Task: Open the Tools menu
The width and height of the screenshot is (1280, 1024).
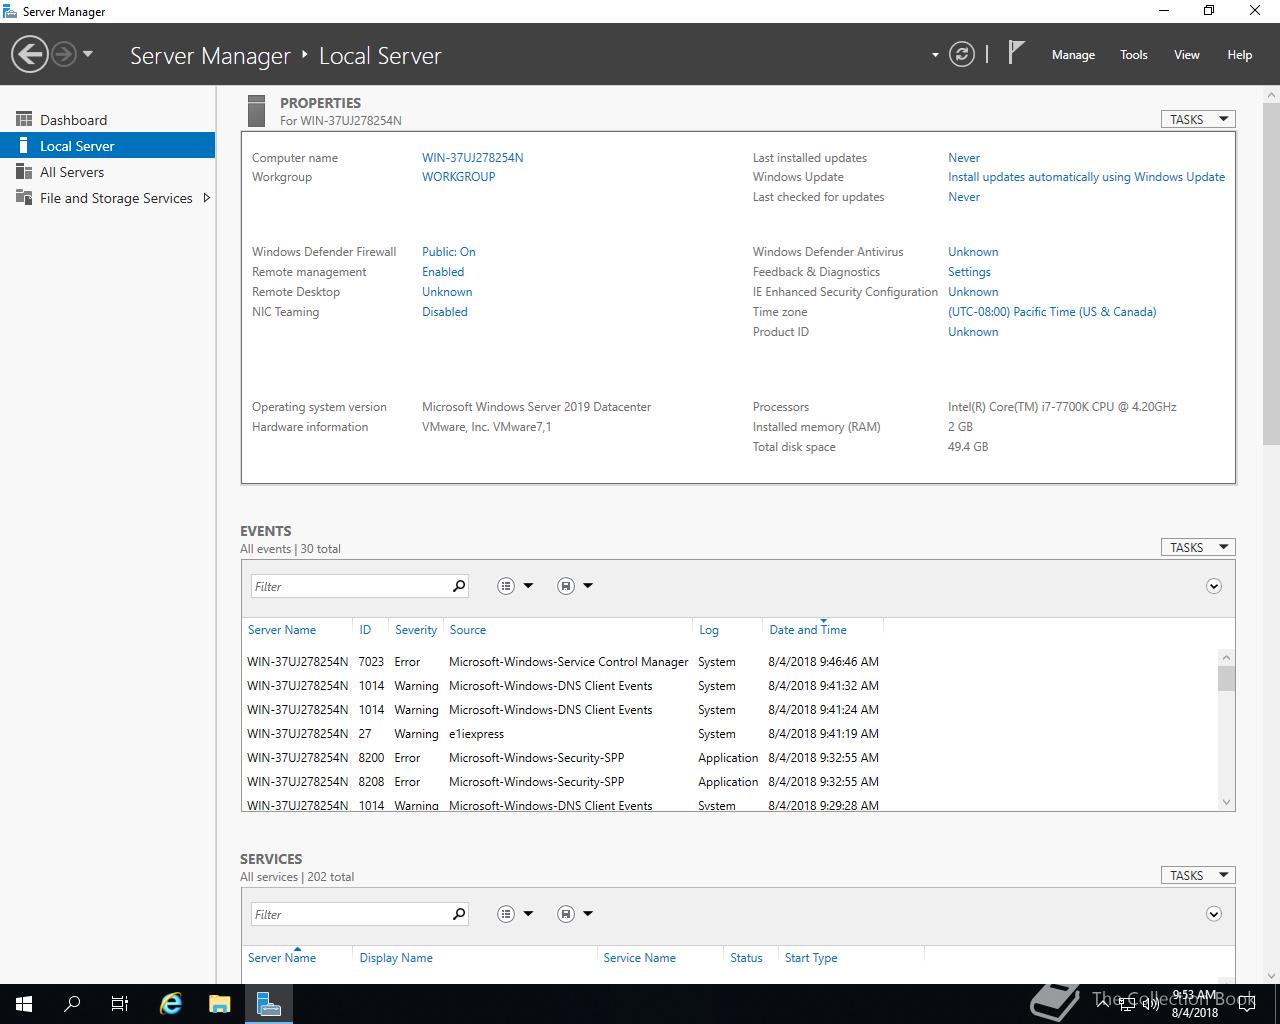Action: 1133,55
